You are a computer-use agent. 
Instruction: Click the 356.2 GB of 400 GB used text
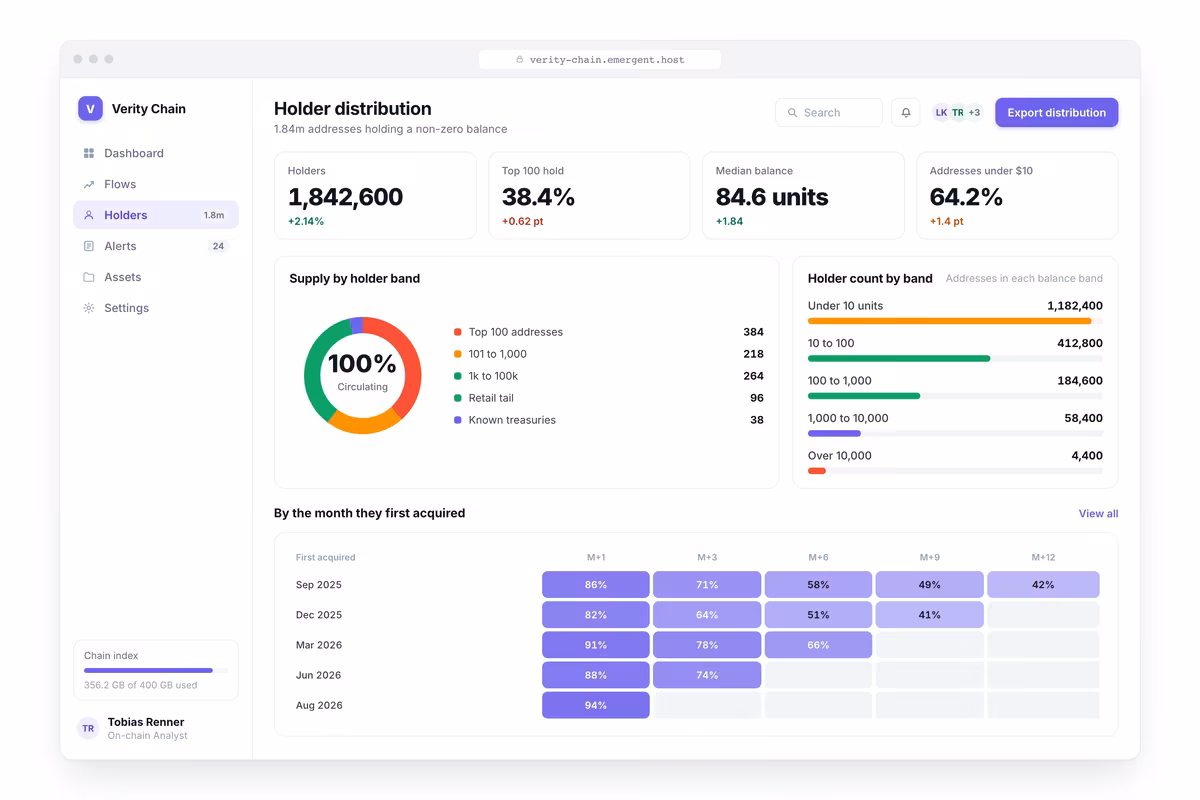140,685
